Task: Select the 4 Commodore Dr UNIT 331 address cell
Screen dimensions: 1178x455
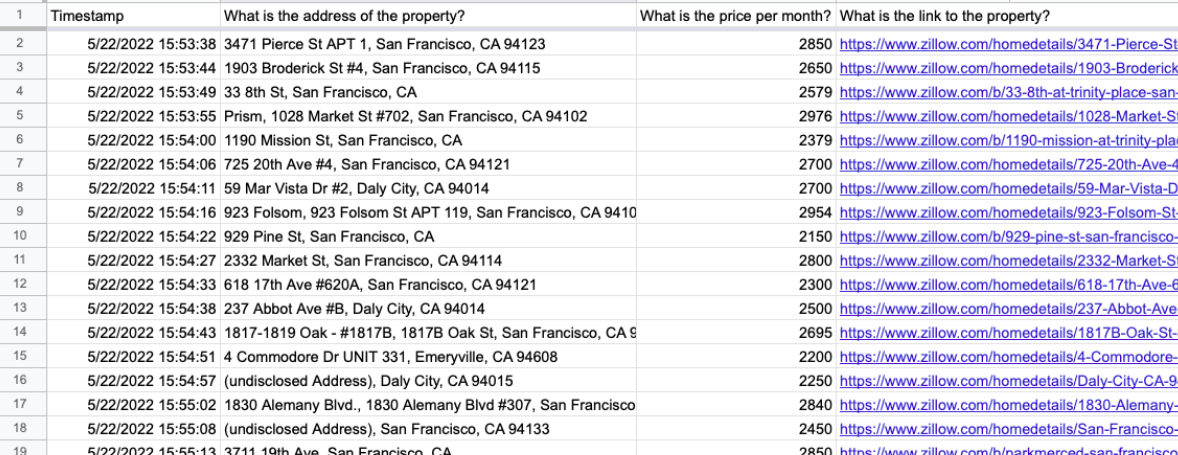Action: (428, 357)
